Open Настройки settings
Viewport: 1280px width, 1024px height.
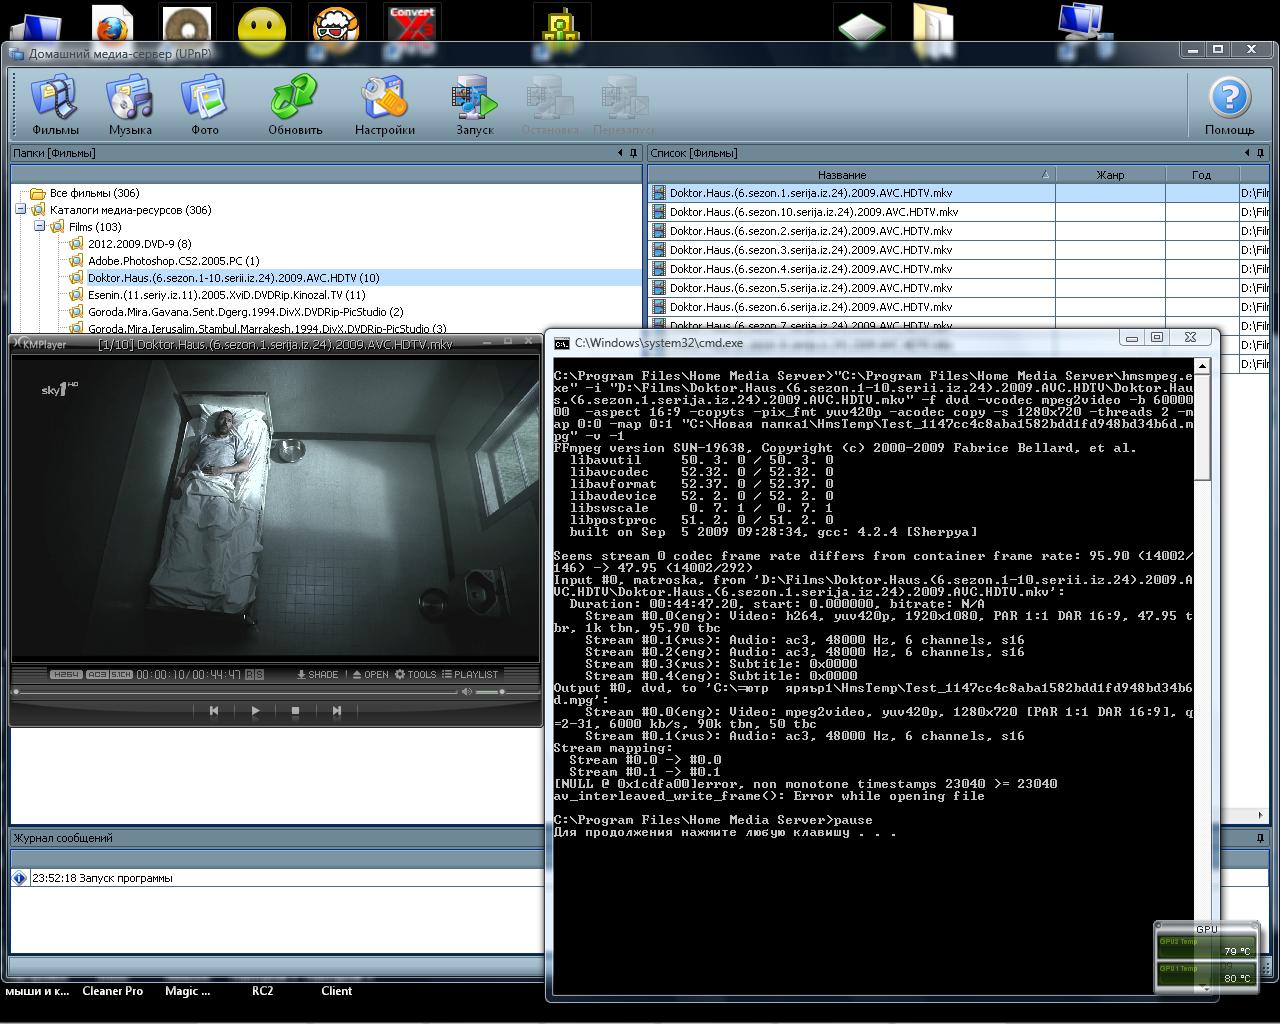coord(384,105)
